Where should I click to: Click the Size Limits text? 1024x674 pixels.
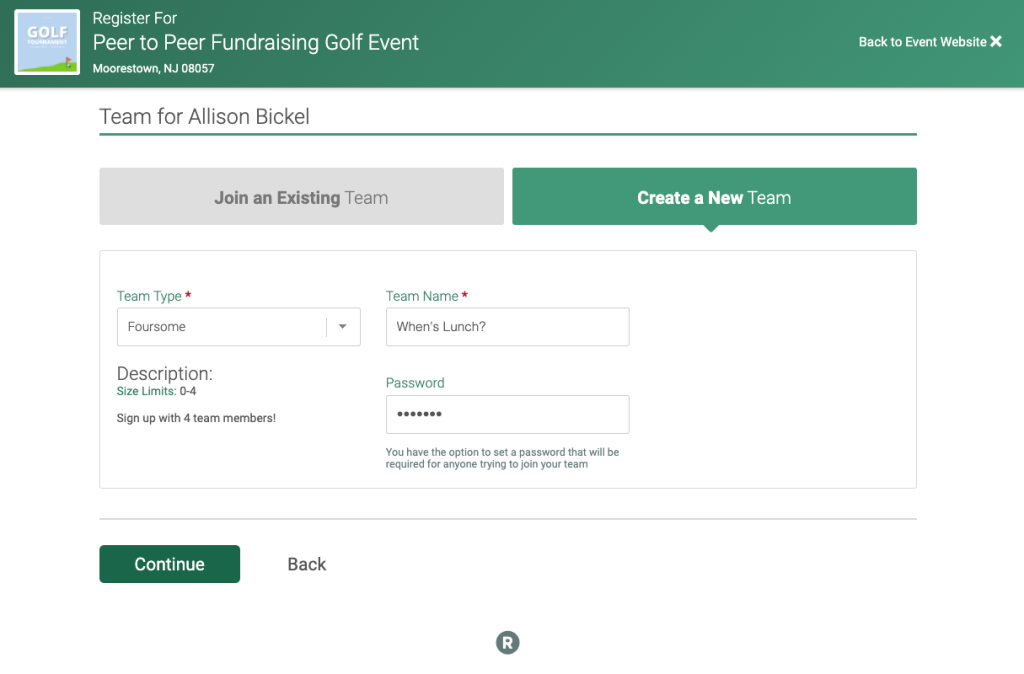(156, 391)
